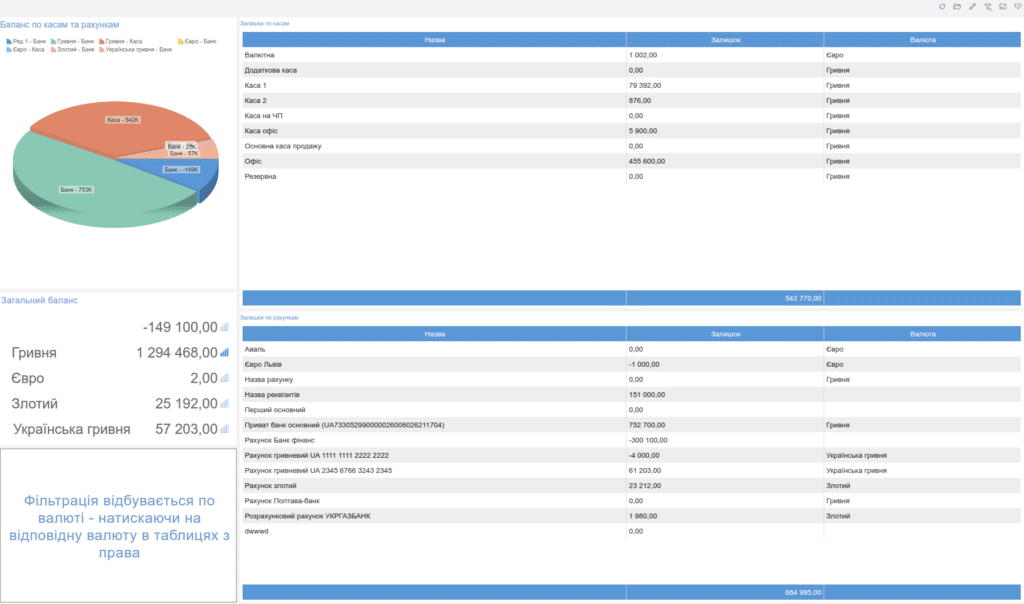
Task: Click the rightmost top toolbar icon
Action: click(1017, 7)
